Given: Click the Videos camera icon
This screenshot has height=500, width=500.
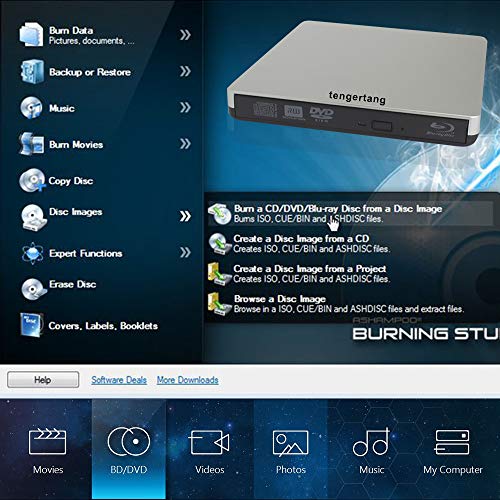Looking at the screenshot, I should [209, 442].
